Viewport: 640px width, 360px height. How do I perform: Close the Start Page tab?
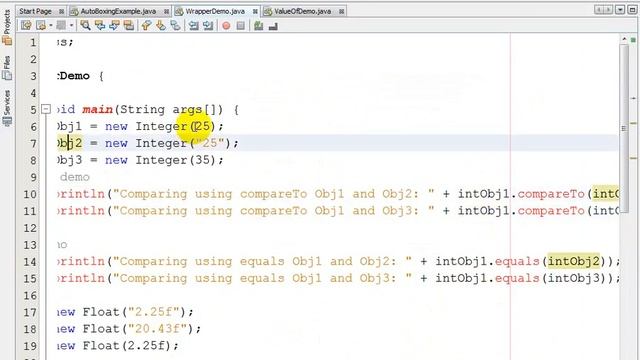click(62, 11)
